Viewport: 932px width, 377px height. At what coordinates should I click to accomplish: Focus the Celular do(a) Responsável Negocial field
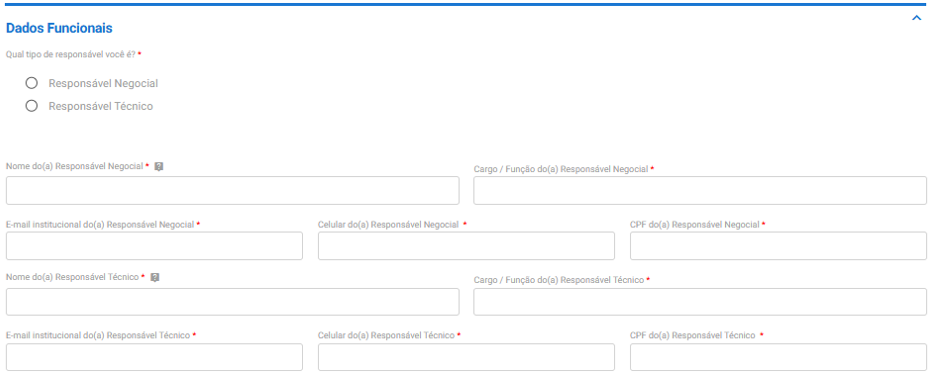[x=466, y=246]
